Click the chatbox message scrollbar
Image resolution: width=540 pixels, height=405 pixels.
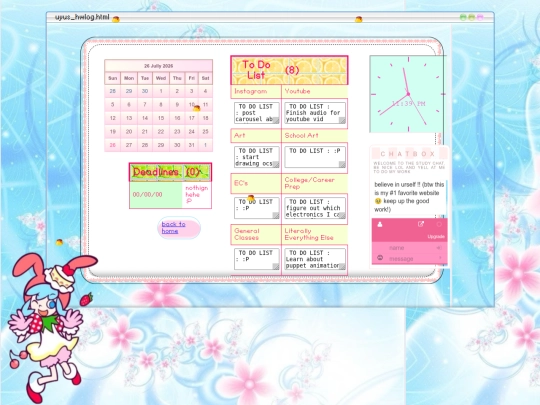coord(446,197)
